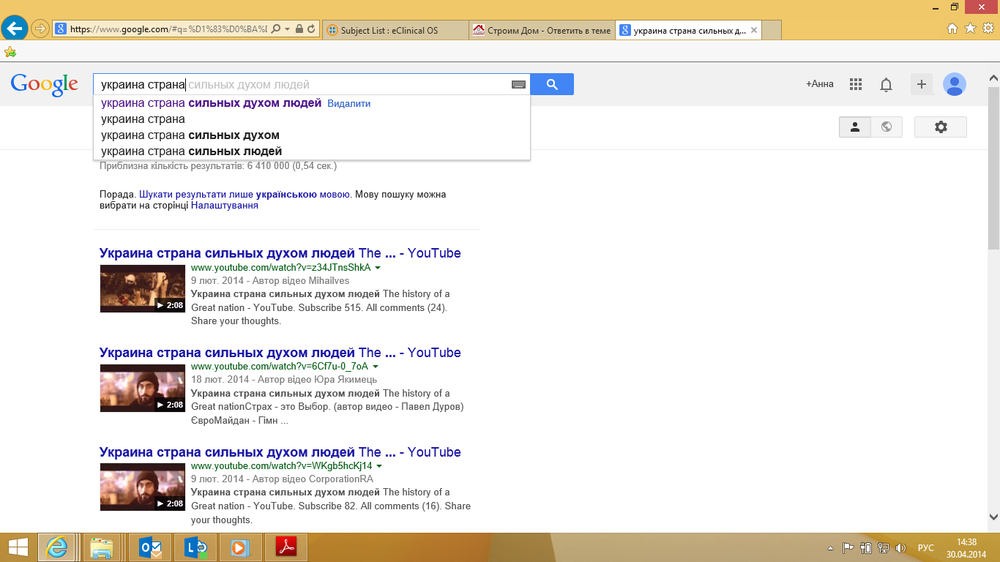Expand dropdown arrow beside WKgb5hcKj14 URL

point(379,466)
